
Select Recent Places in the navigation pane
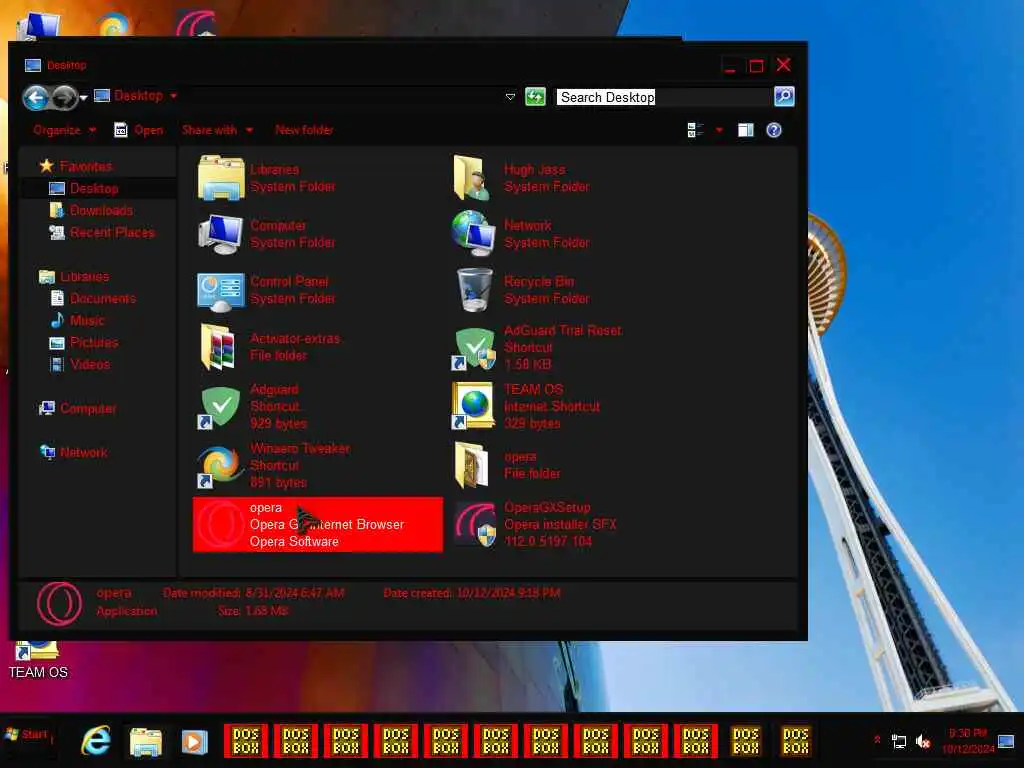[x=102, y=232]
